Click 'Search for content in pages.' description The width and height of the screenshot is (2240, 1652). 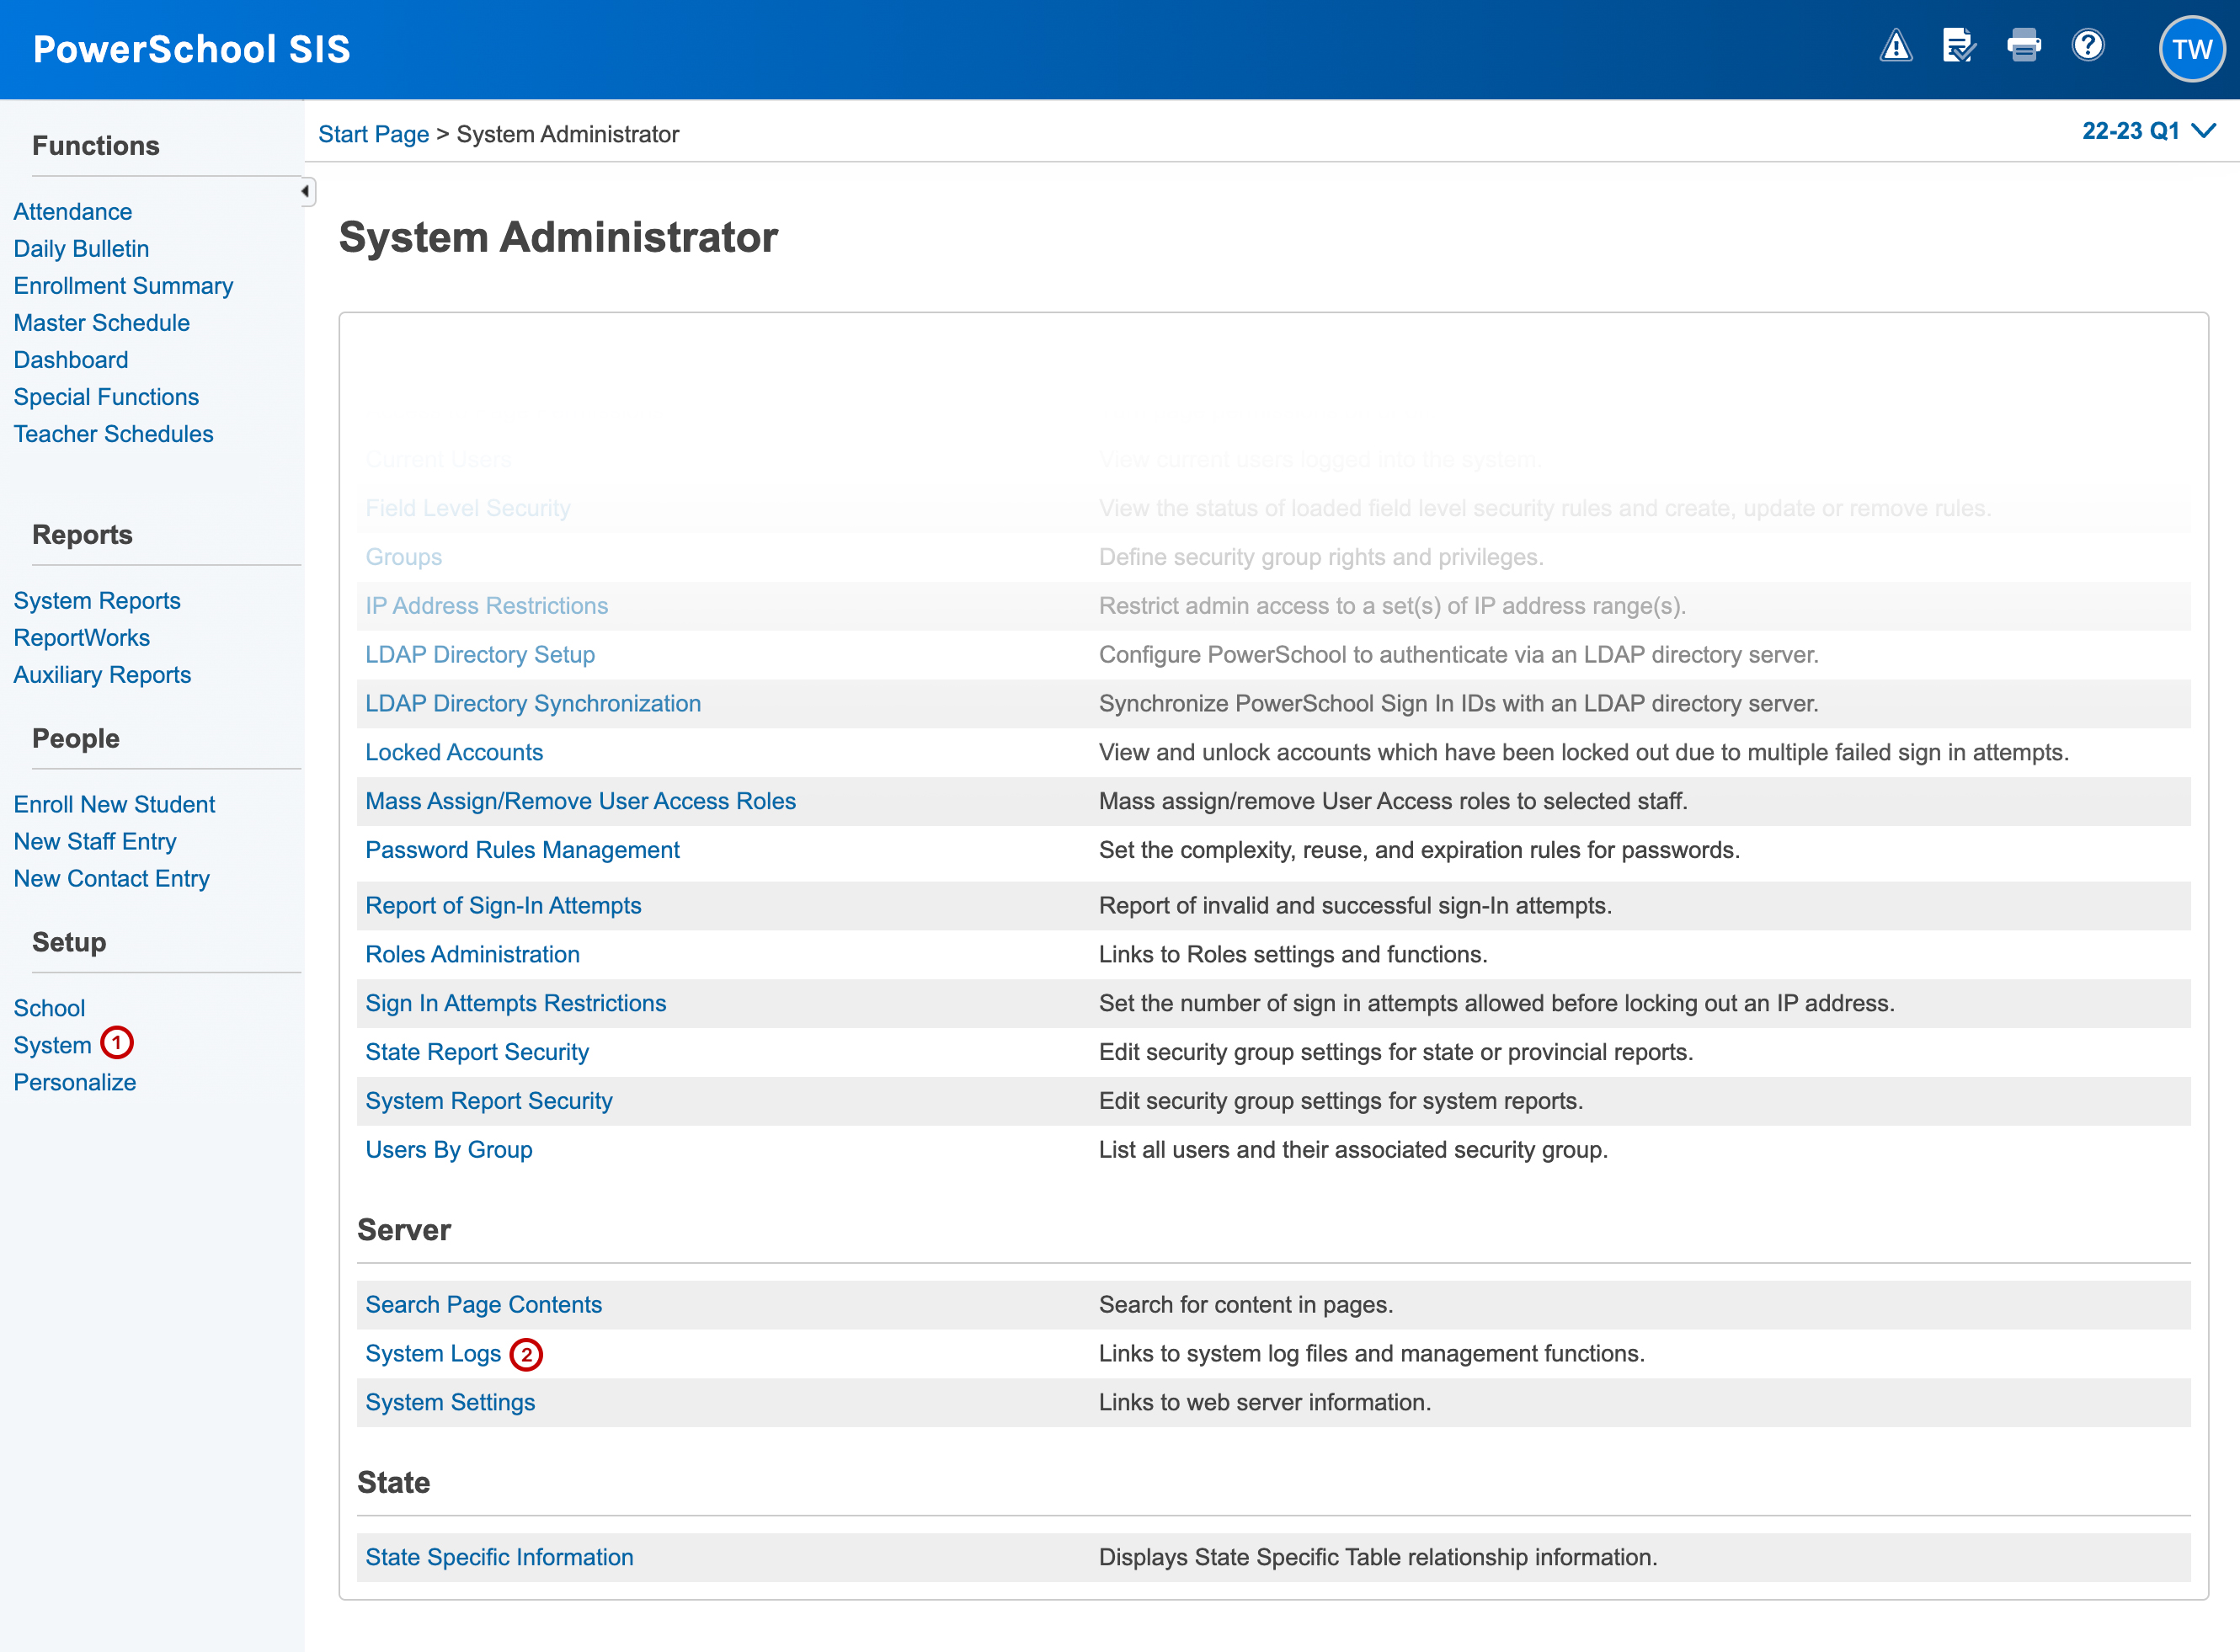(1246, 1305)
